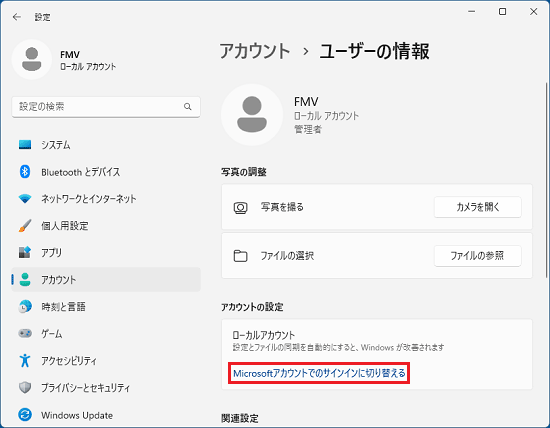Click アカウント breadcrumb in the title
The height and width of the screenshot is (428, 550).
point(255,51)
